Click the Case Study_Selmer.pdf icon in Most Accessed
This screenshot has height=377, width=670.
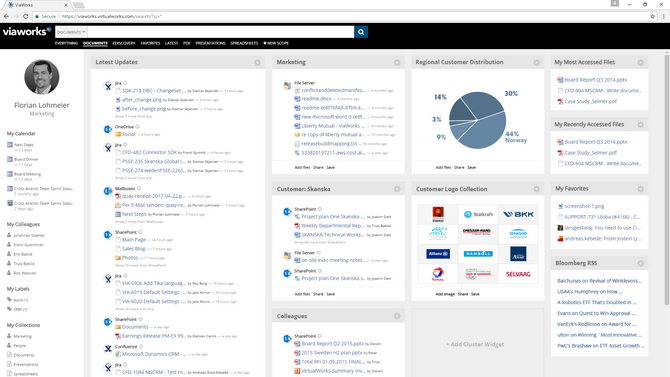click(x=560, y=101)
